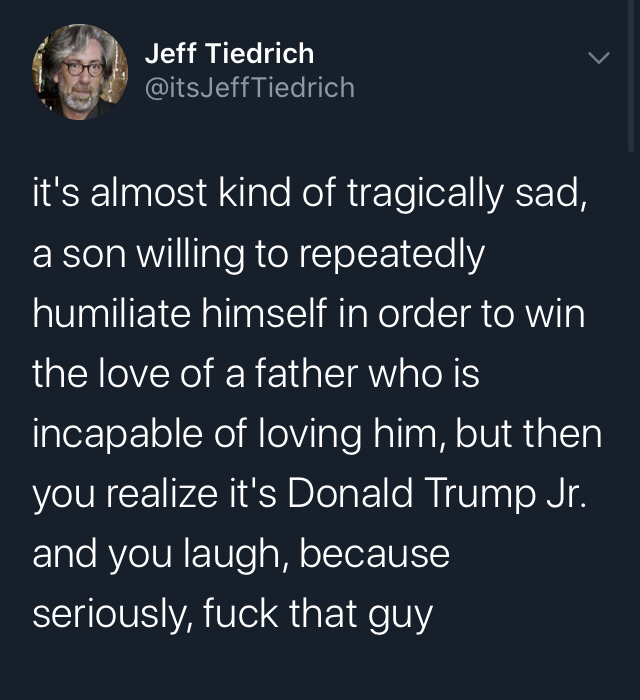
Task: Click the word "realize" in the tweet
Action: (162, 493)
